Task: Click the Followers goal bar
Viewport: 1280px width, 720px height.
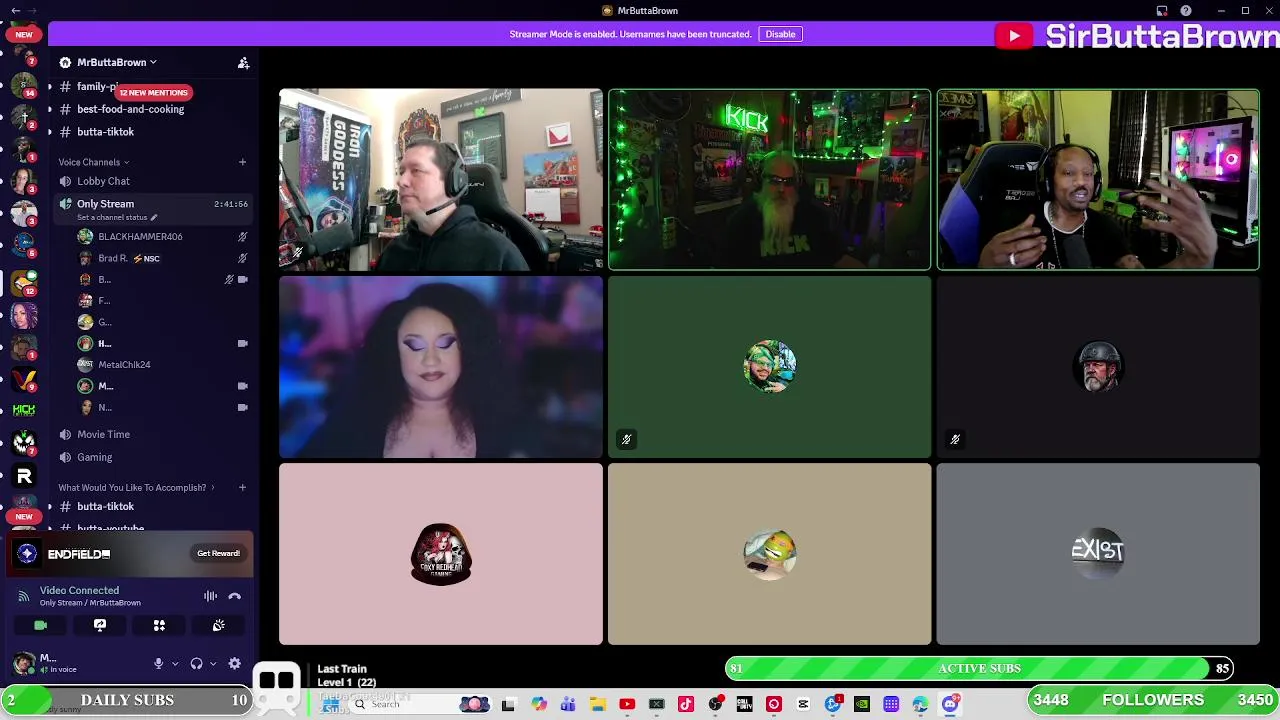Action: (1153, 700)
